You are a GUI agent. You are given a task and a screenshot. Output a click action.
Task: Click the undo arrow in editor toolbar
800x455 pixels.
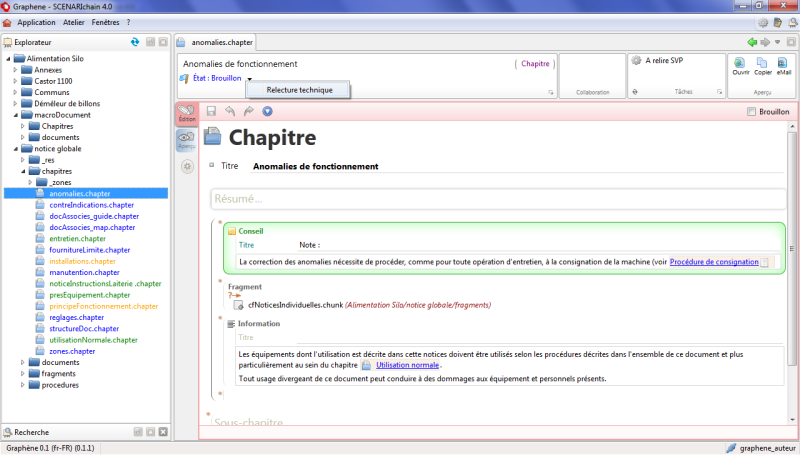click(229, 111)
